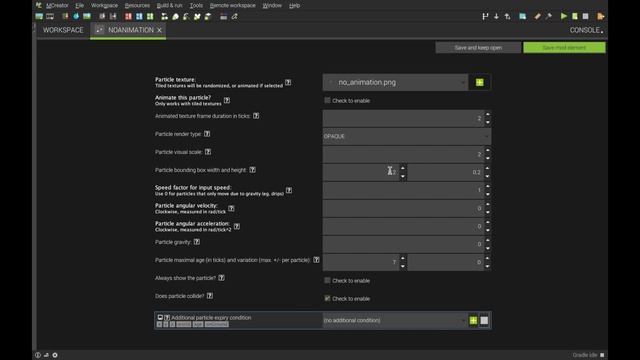The width and height of the screenshot is (640, 360).
Task: Open the particle texture dropdown no_animation.png
Action: (395, 82)
